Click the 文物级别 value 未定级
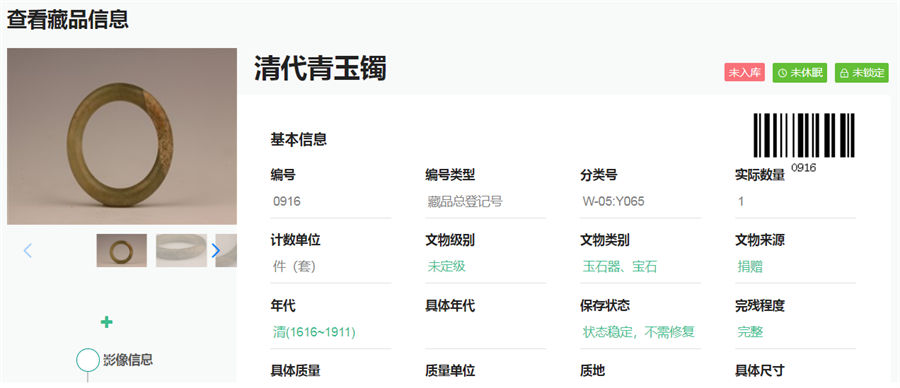The height and width of the screenshot is (388, 900). coord(447,266)
